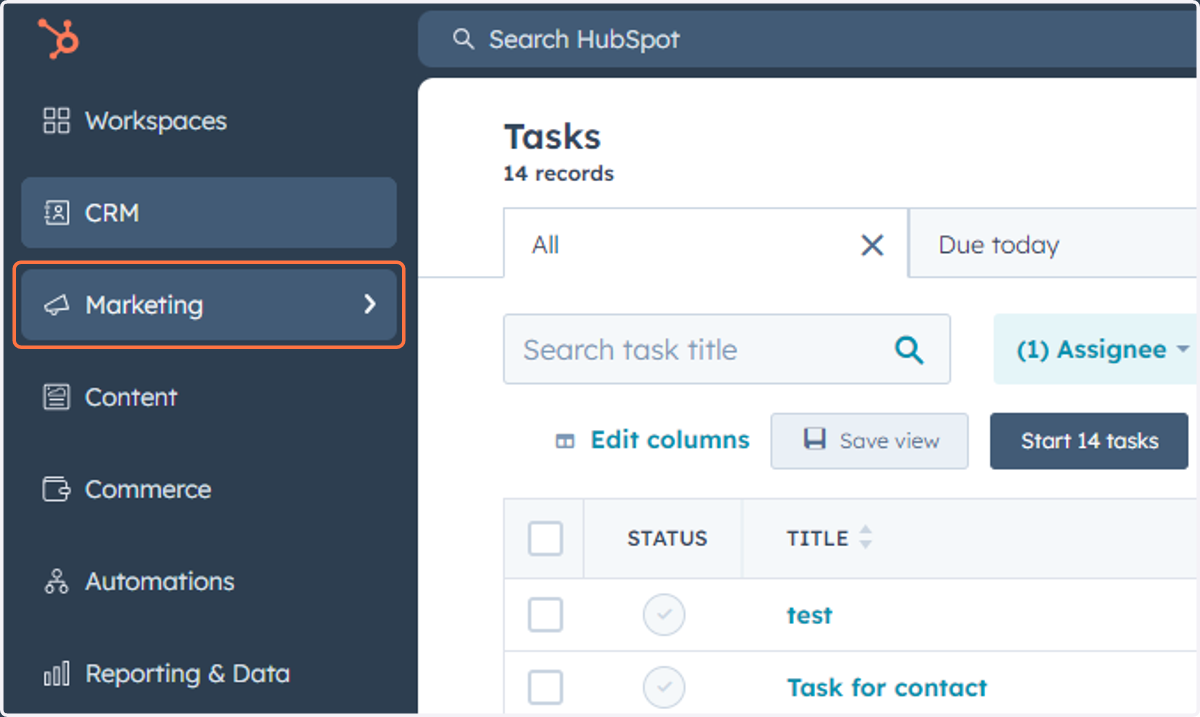Click the CRM contact-book icon
Screen dimensions: 1200x717
coord(57,213)
